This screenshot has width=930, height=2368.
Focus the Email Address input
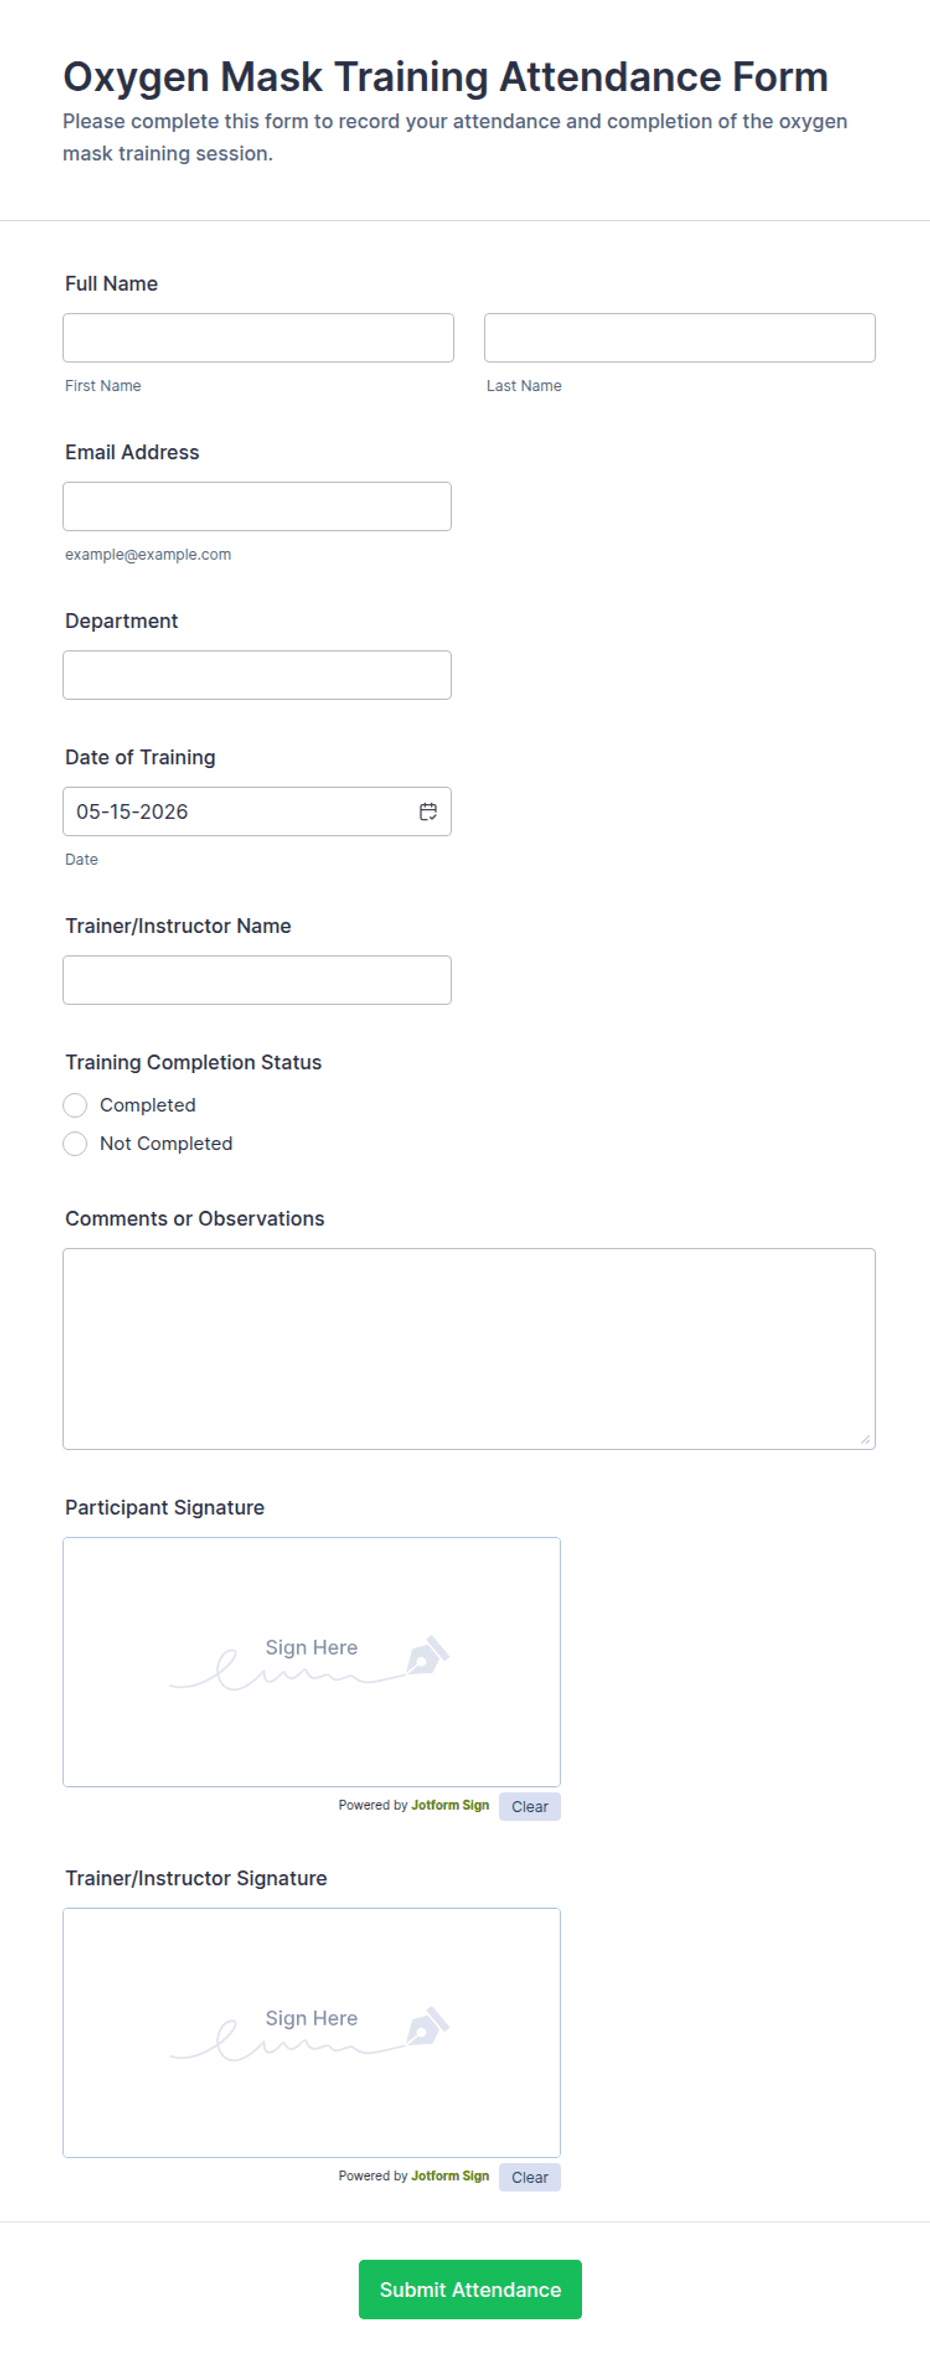tap(257, 506)
